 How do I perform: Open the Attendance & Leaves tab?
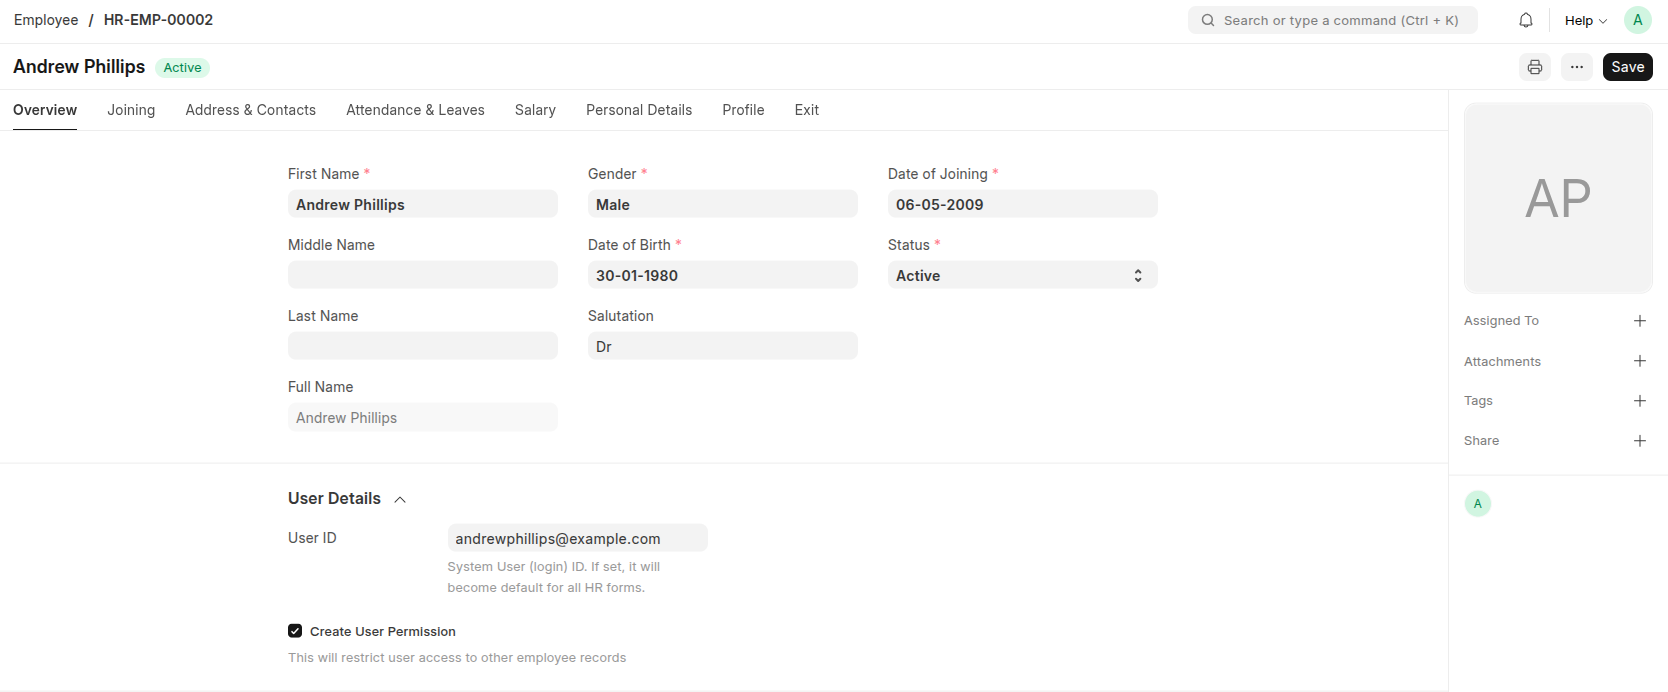[415, 110]
